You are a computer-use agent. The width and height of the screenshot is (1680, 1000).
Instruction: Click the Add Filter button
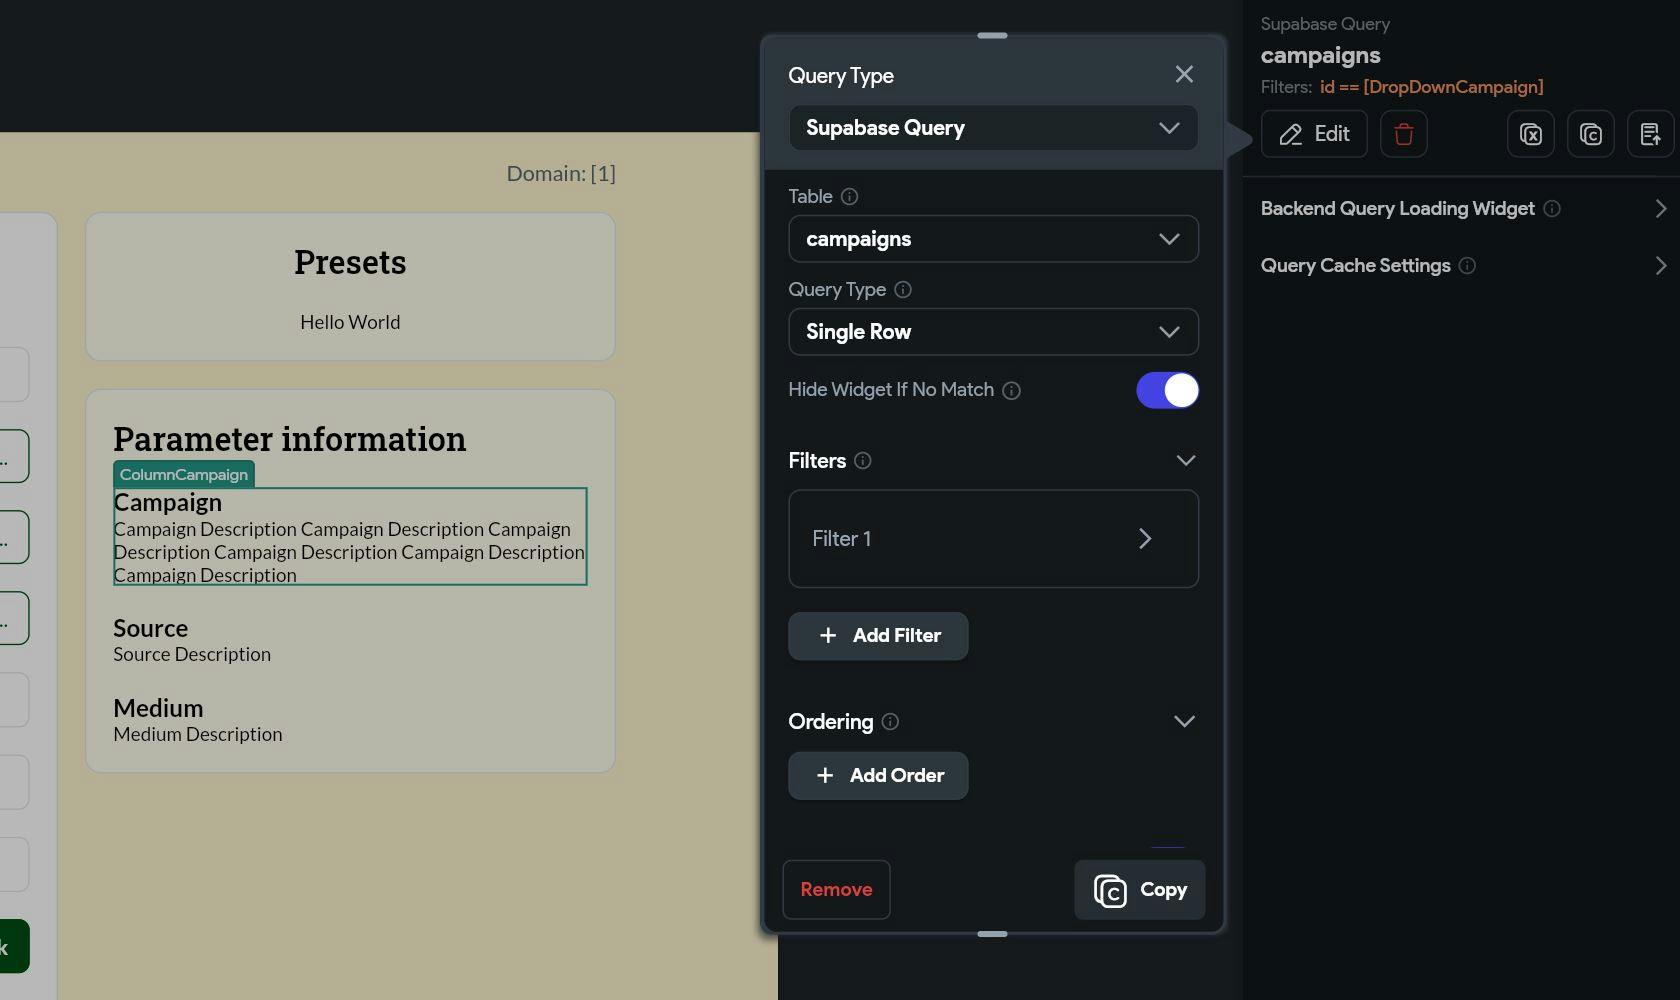(x=878, y=636)
